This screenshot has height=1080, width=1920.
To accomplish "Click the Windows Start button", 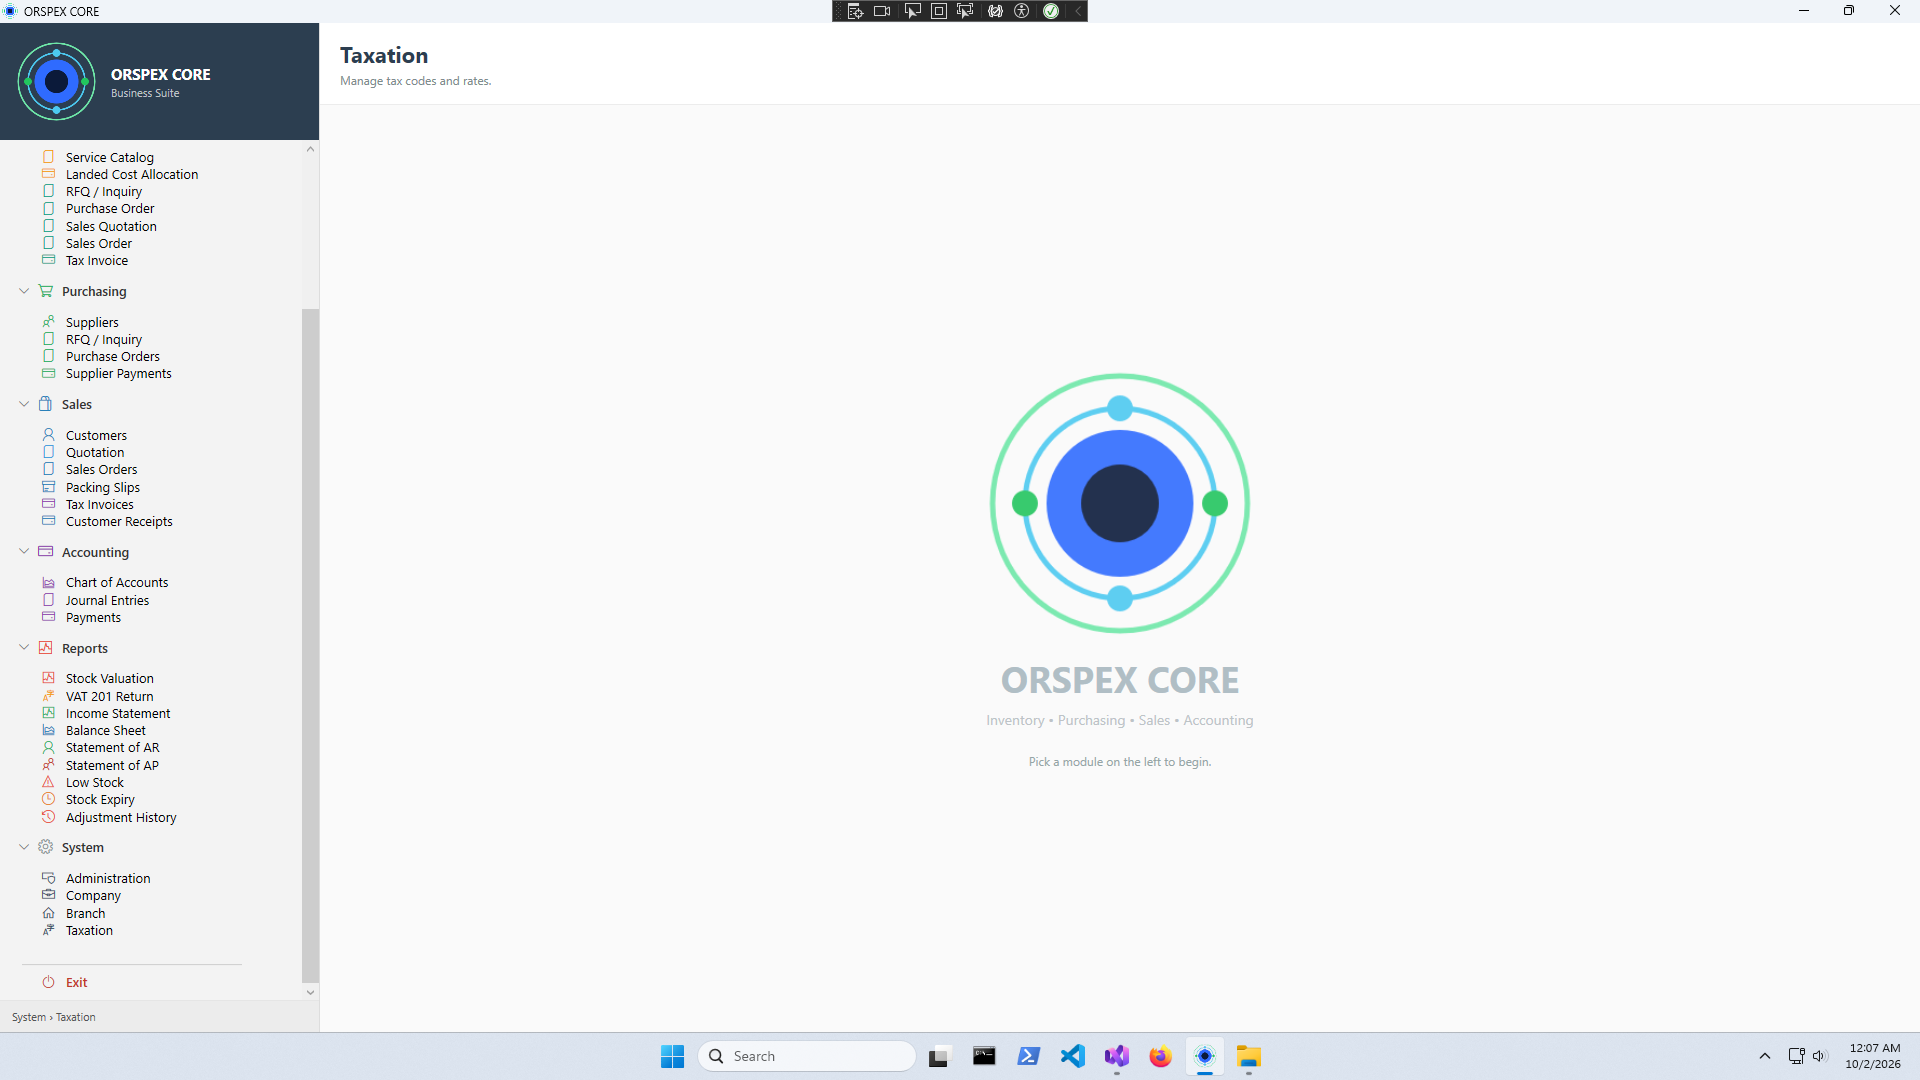I will 672,1056.
